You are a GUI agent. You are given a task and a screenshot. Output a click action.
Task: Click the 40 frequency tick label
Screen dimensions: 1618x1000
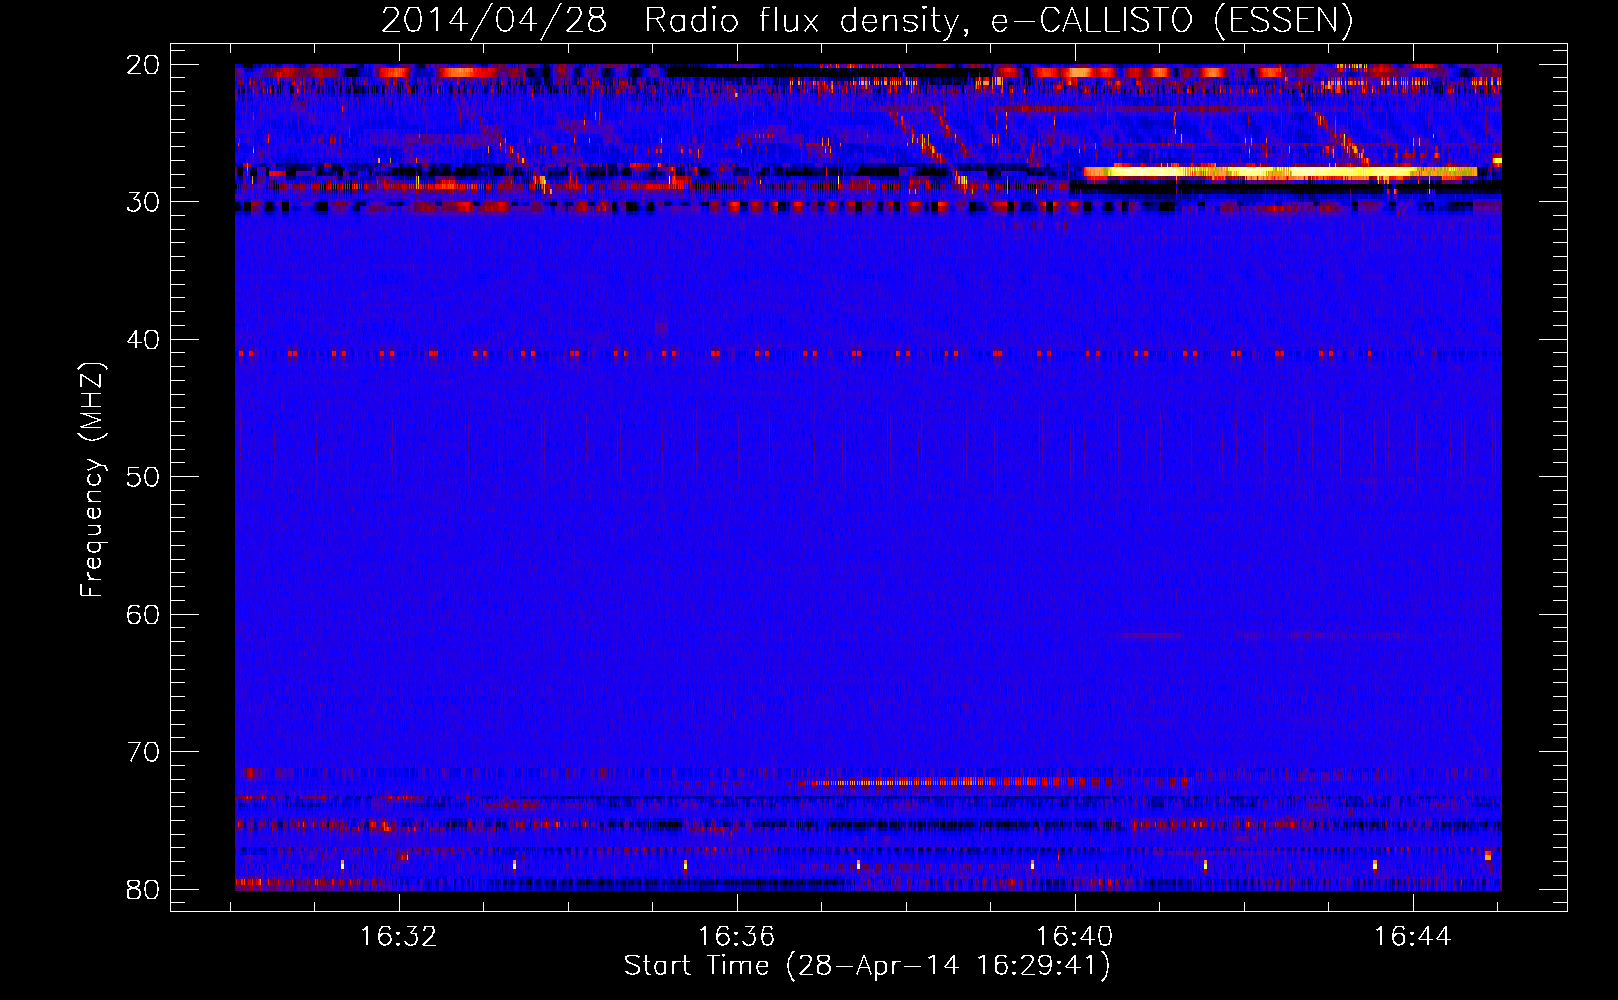[143, 340]
